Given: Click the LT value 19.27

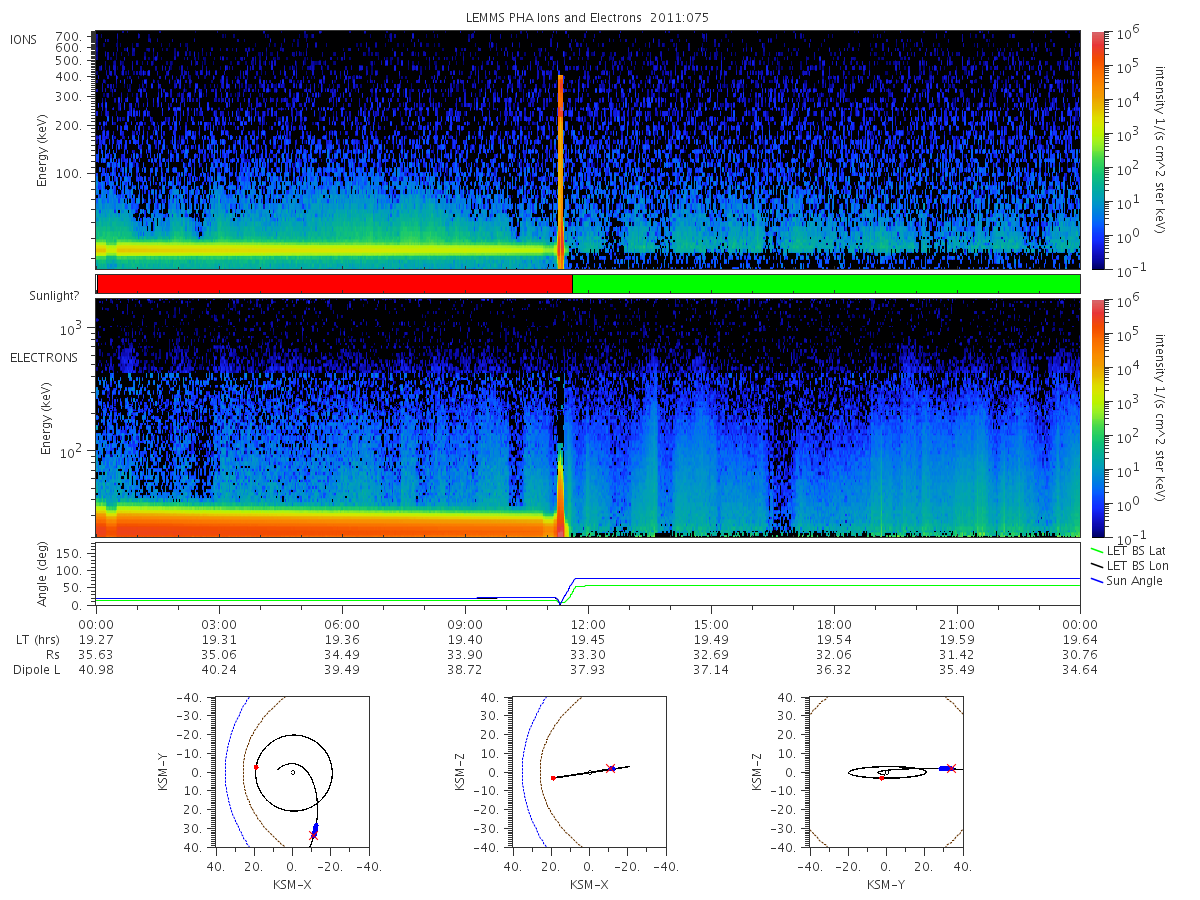Looking at the screenshot, I should (x=96, y=640).
